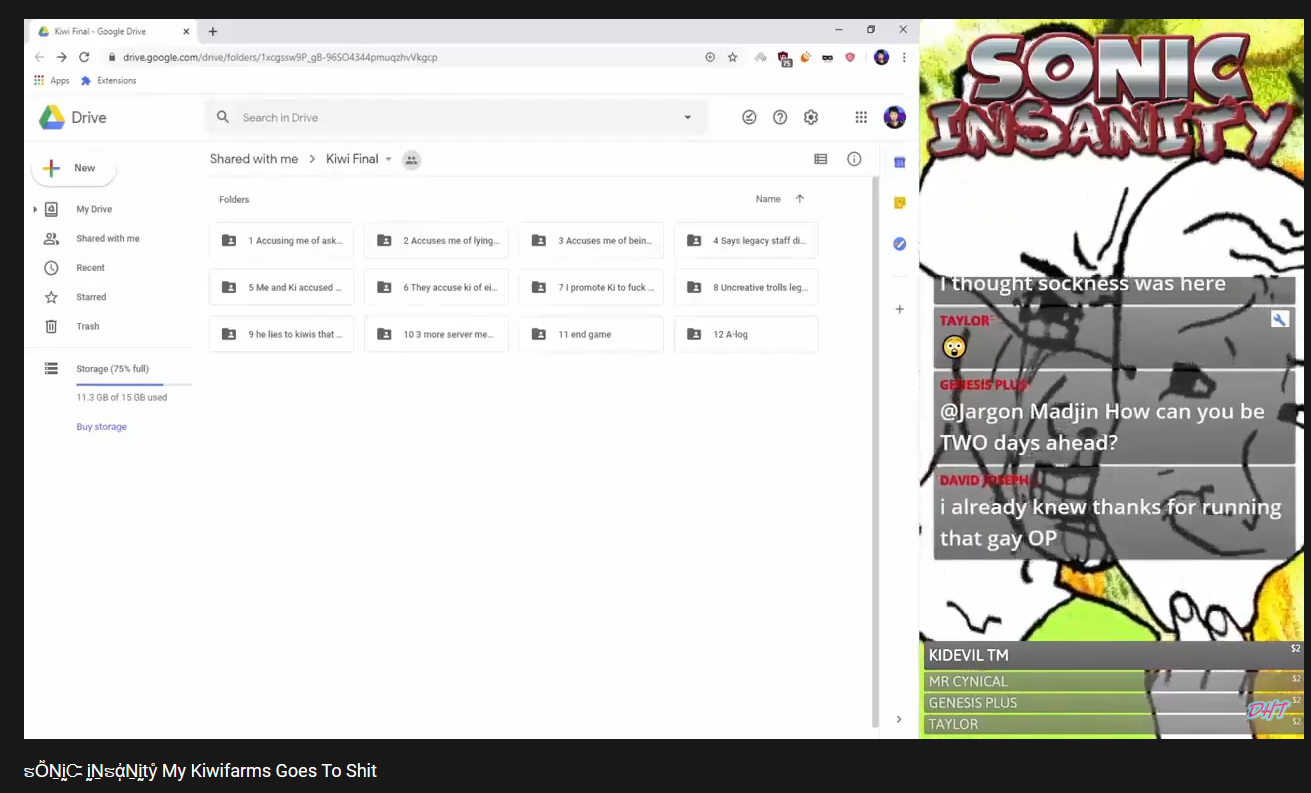Click the zoom plus icon in address bar
The height and width of the screenshot is (793, 1311).
tap(710, 57)
